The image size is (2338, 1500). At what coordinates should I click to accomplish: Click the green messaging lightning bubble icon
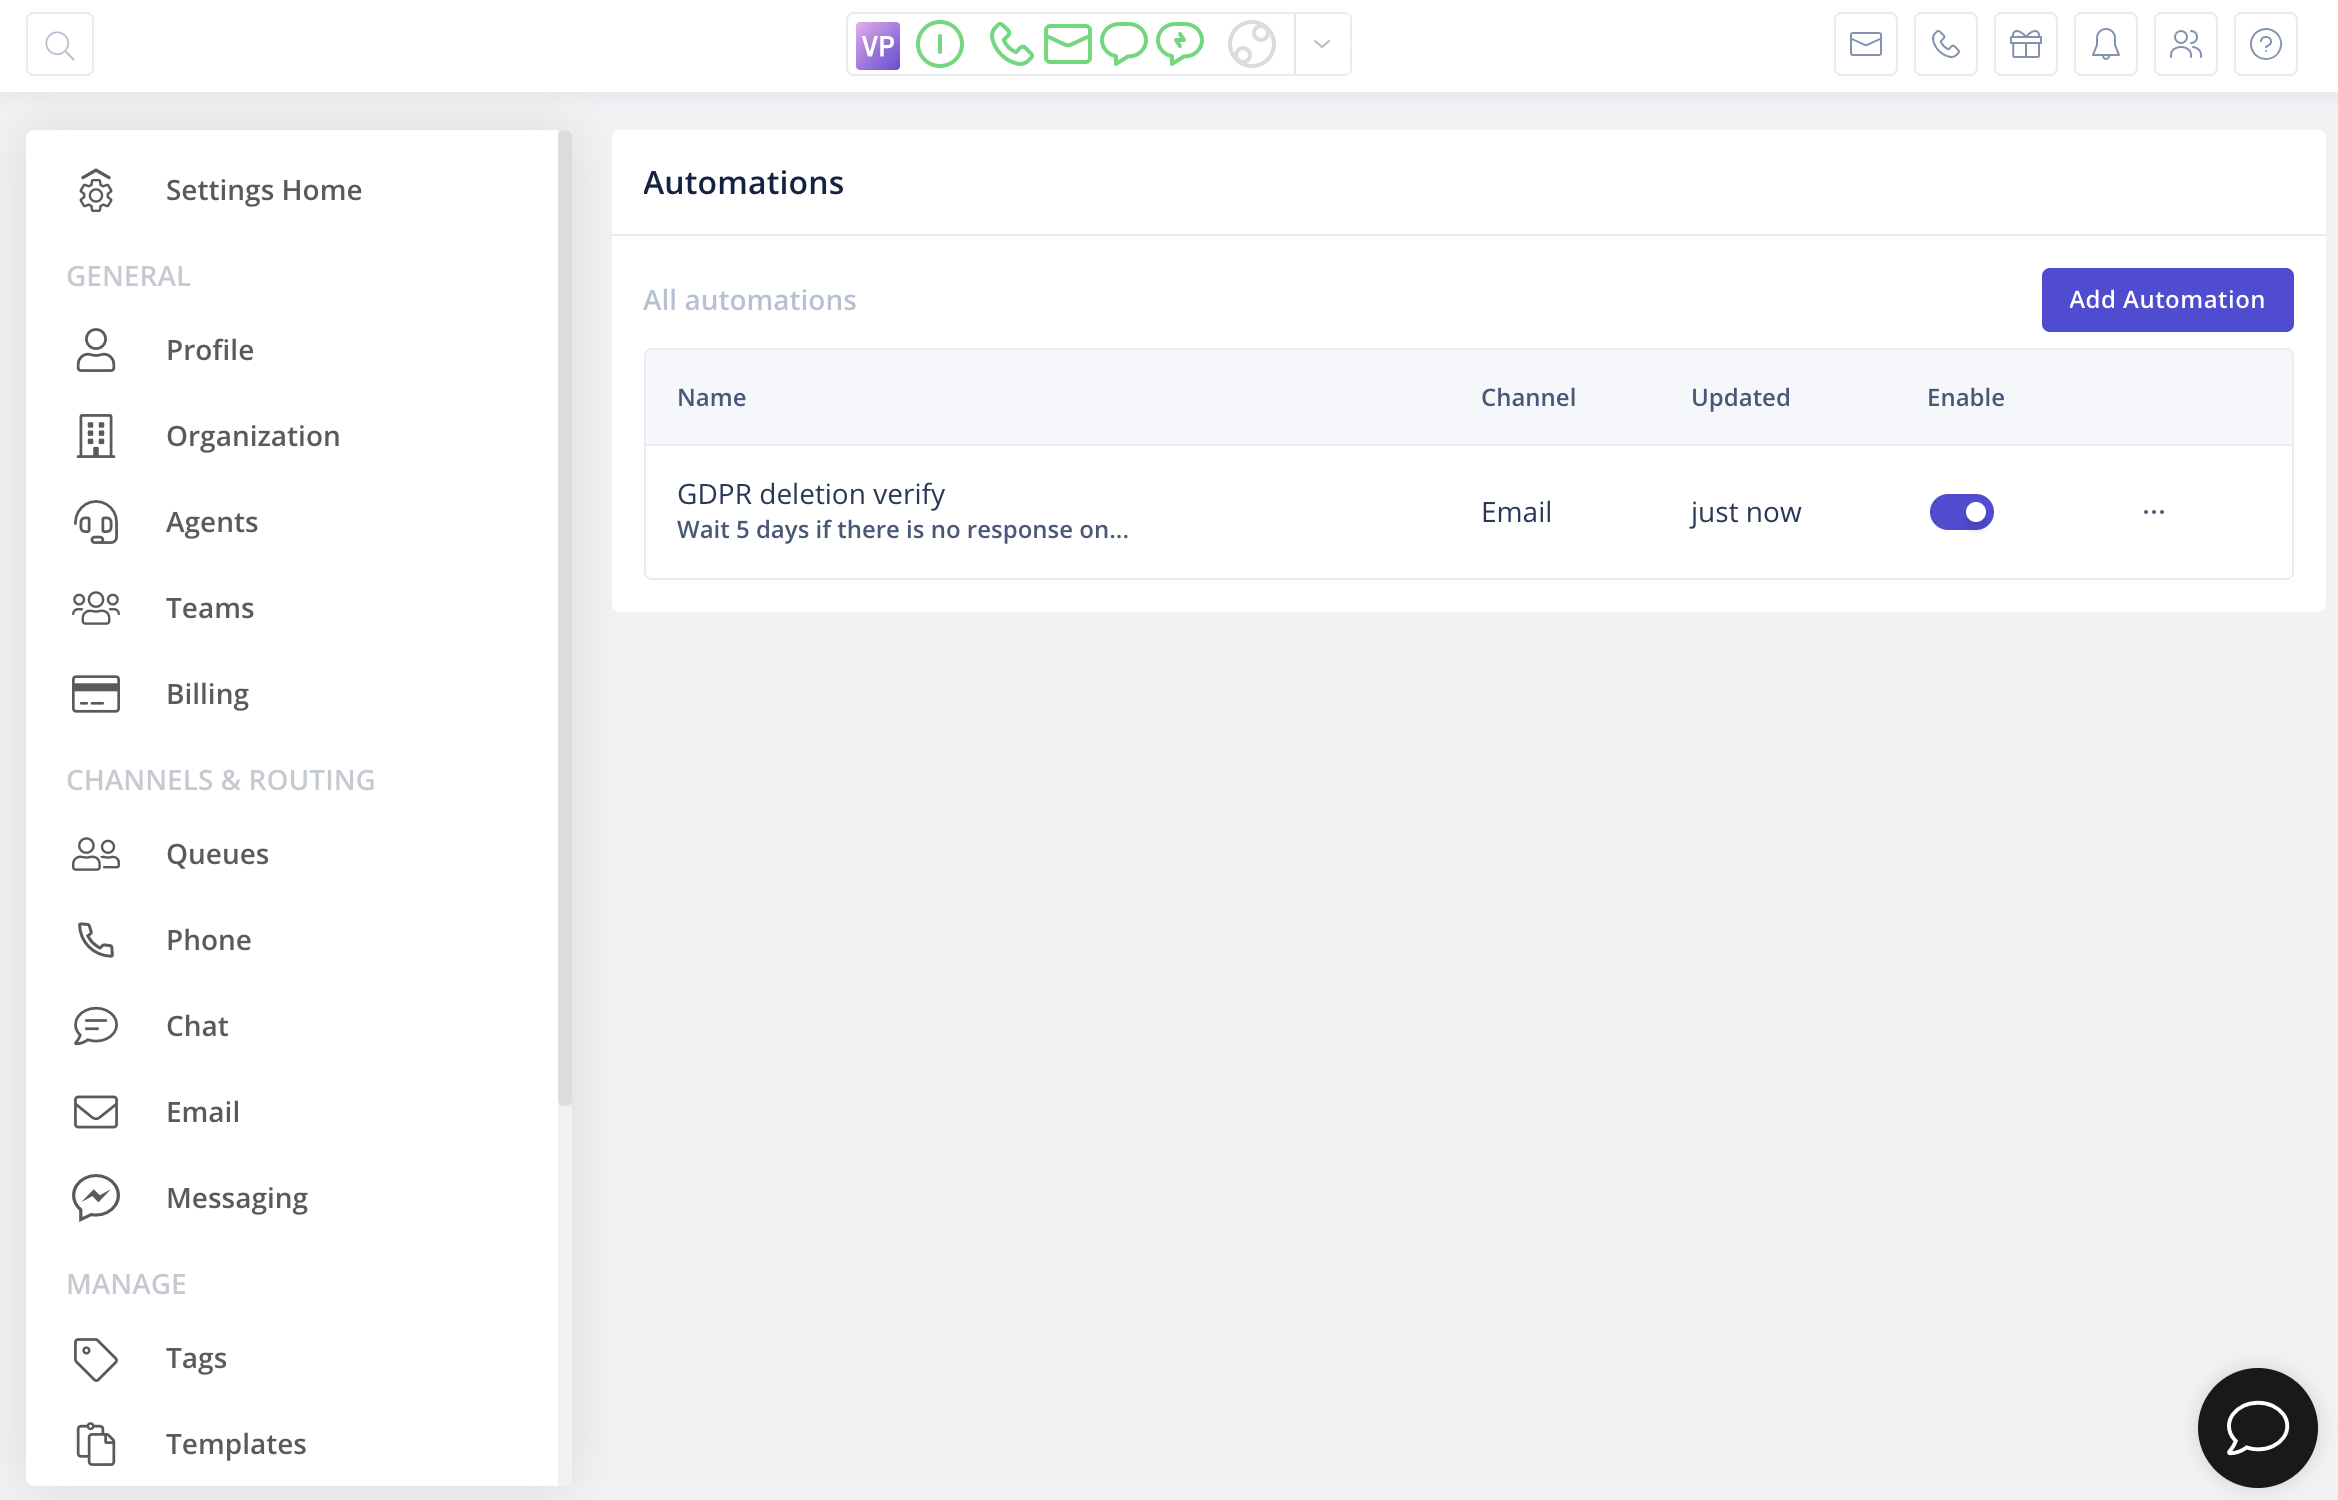coord(1181,45)
